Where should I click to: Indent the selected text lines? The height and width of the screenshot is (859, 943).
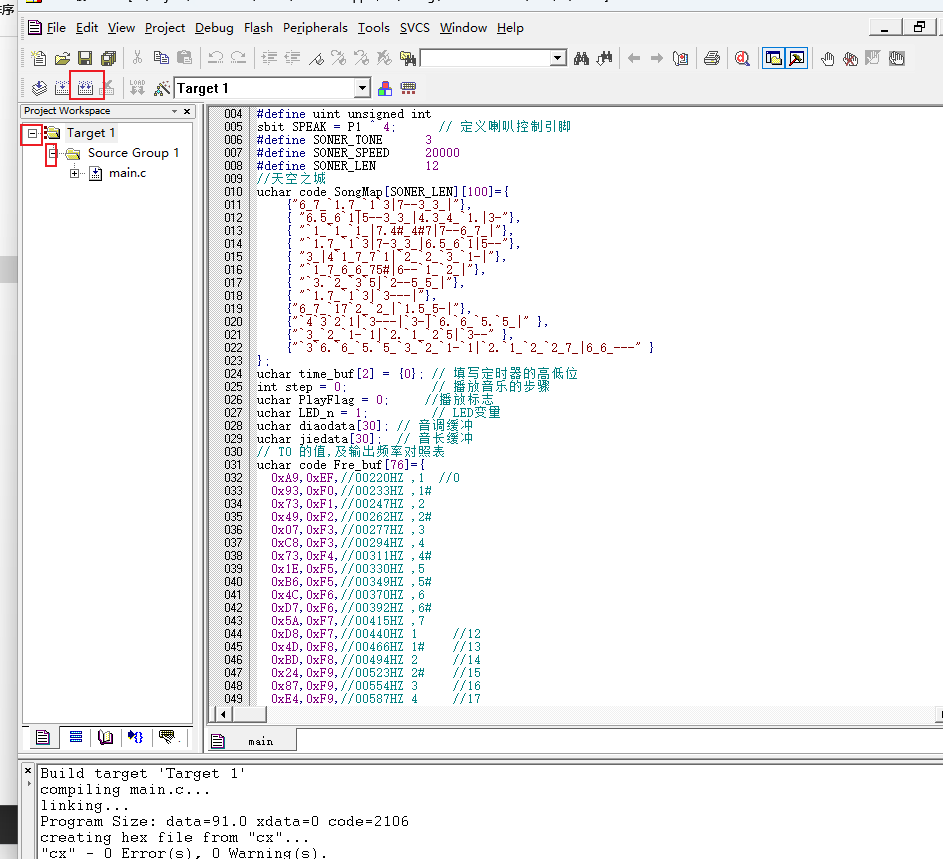269,58
